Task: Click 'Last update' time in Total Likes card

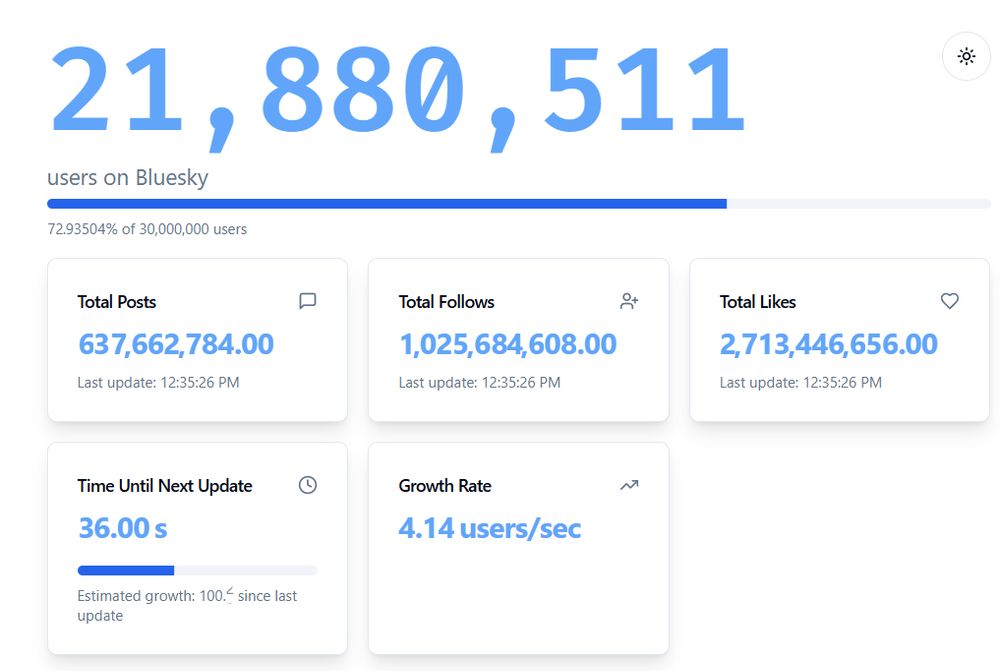Action: (x=800, y=383)
